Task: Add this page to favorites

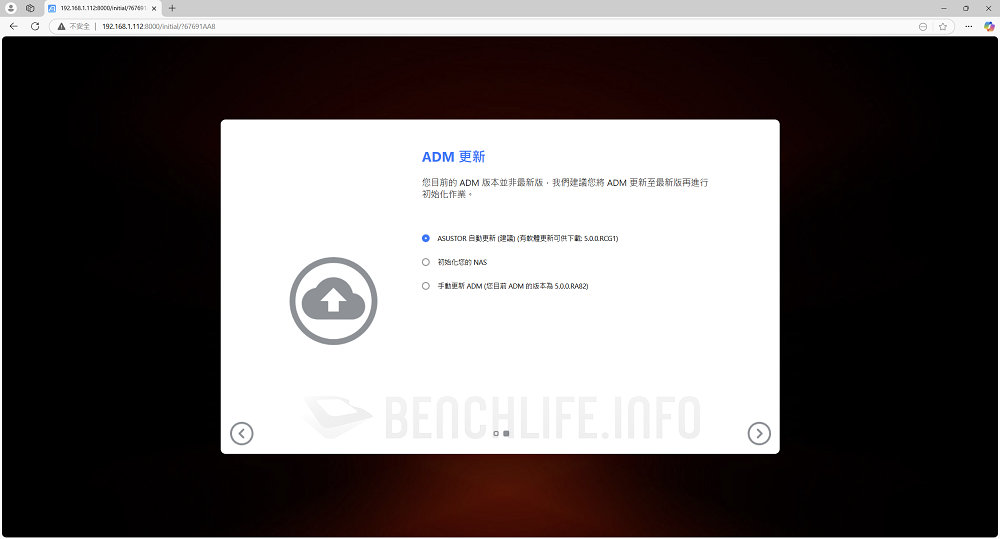Action: point(943,26)
